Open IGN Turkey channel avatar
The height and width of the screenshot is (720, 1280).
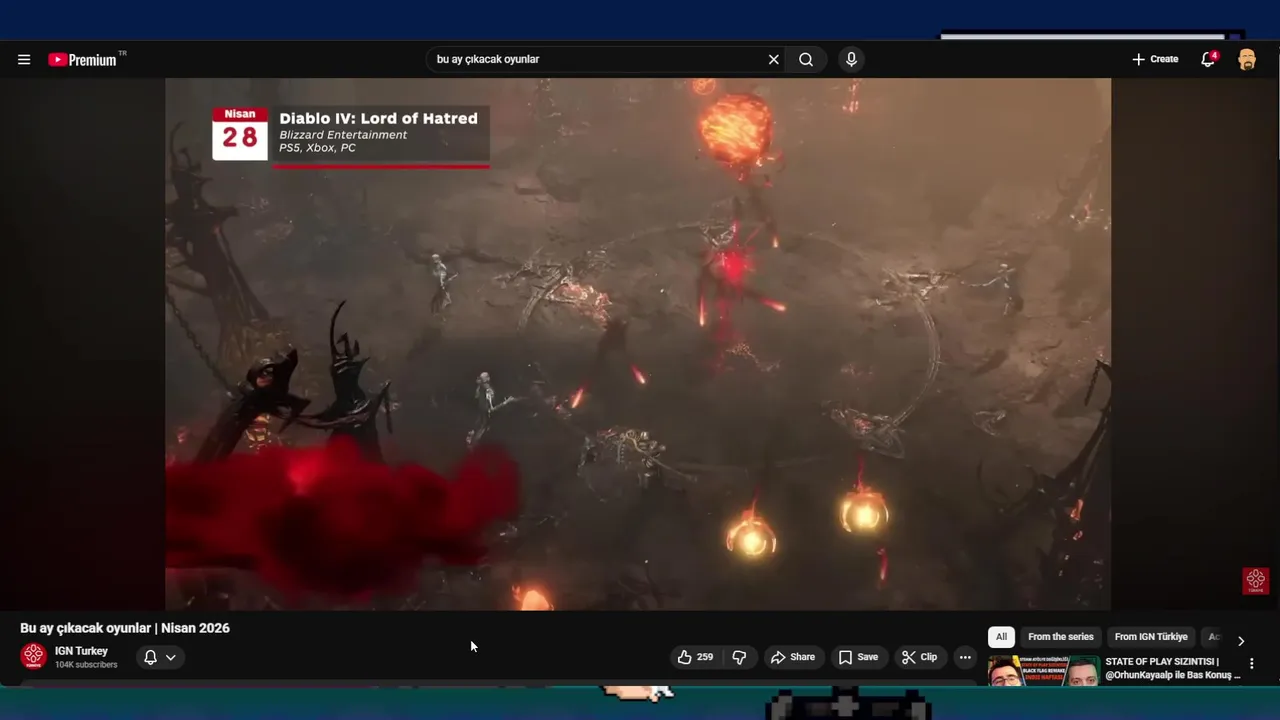coord(34,656)
